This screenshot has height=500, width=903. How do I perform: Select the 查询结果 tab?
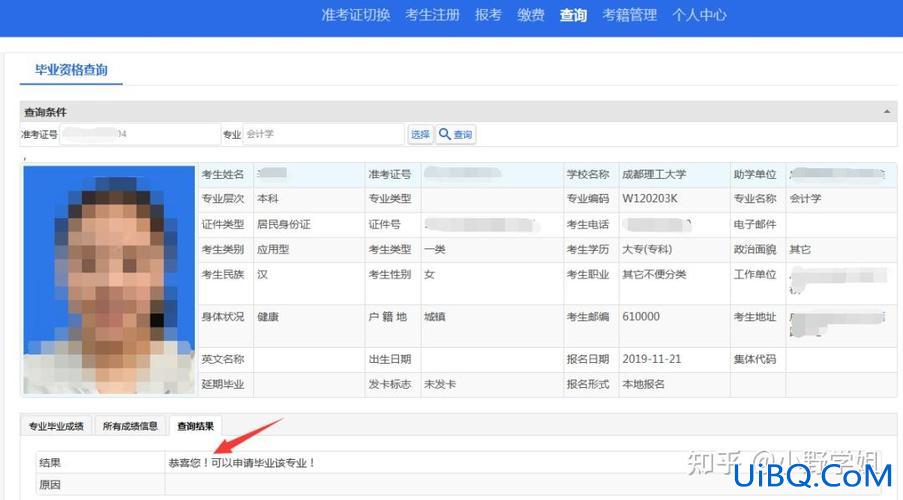tap(195, 426)
